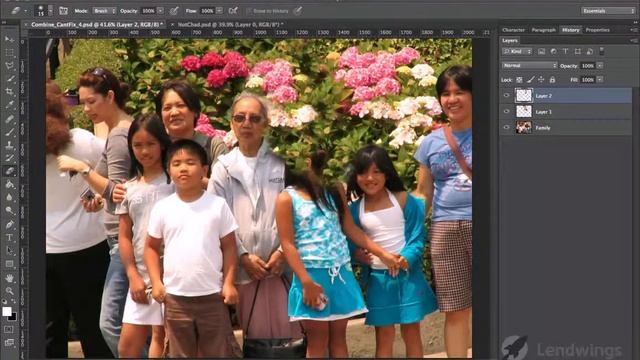Image resolution: width=640 pixels, height=360 pixels.
Task: Open the Normal blend mode dropdown
Action: pyautogui.click(x=529, y=66)
